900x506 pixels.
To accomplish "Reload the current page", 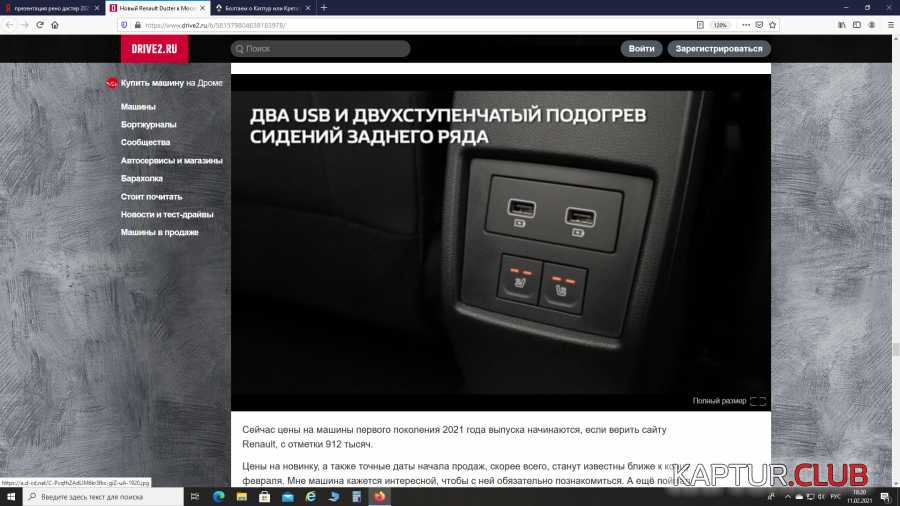I will pyautogui.click(x=40, y=25).
